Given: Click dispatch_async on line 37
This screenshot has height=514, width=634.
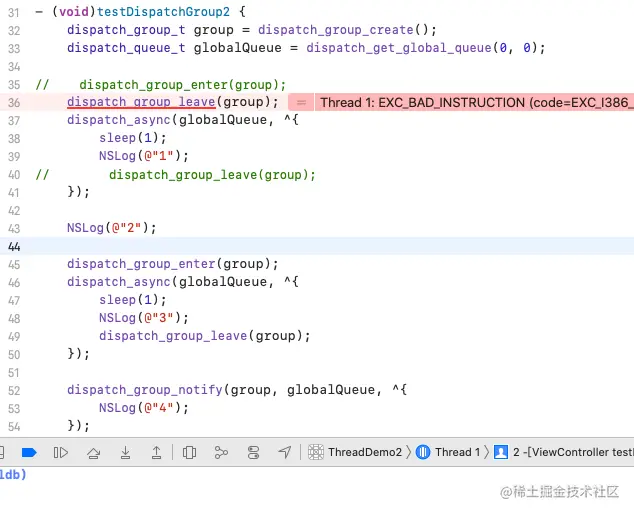Looking at the screenshot, I should click(119, 120).
